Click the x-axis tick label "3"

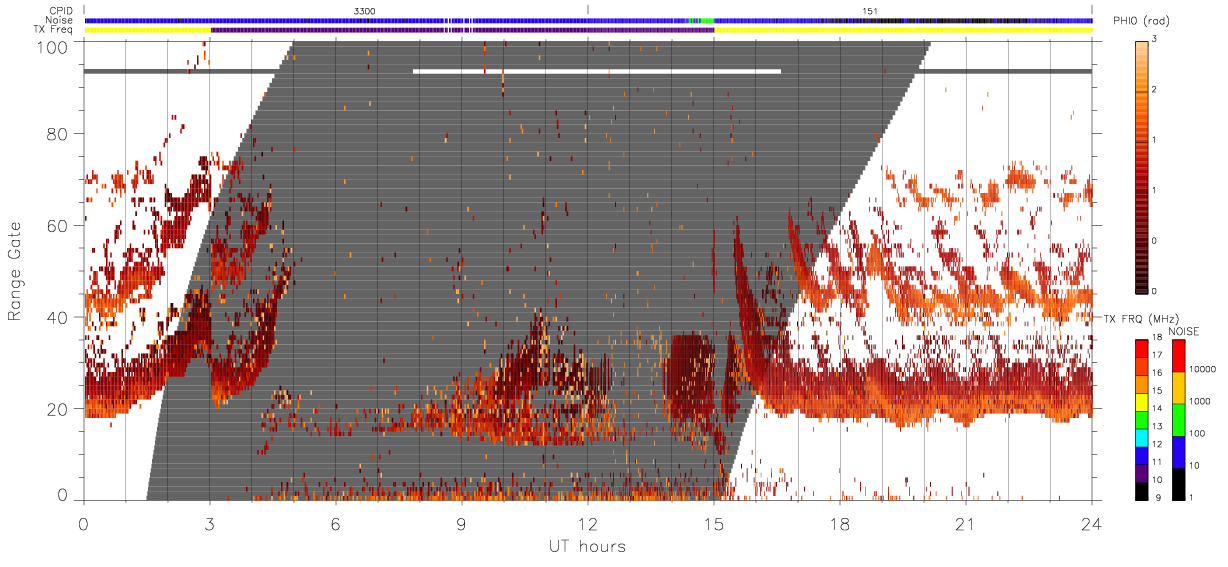tap(209, 523)
